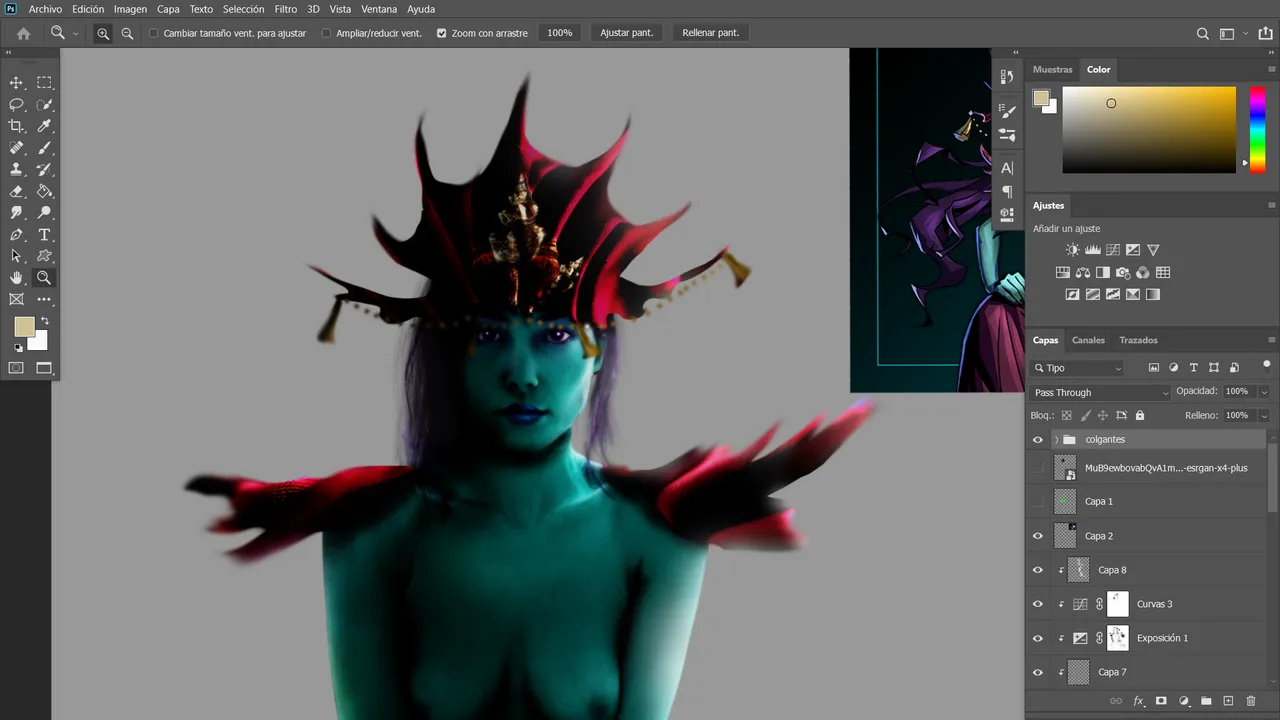Add Channel Mixer adjustment
Viewport: 1280px width, 720px height.
pos(1143,272)
